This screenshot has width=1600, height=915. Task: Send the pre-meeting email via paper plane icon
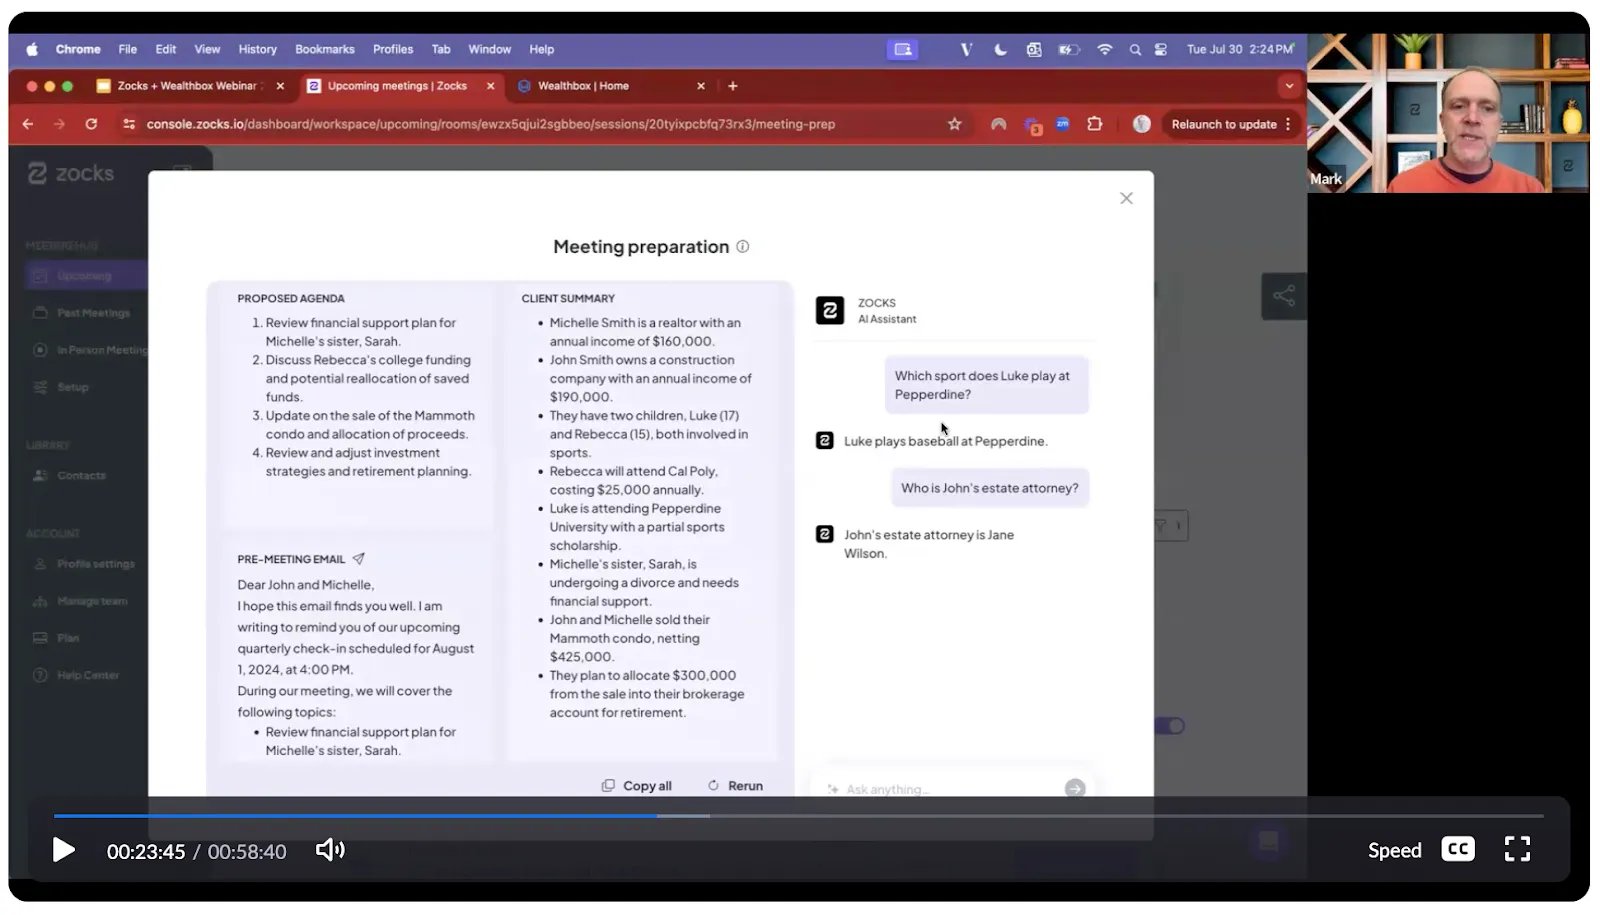358,559
